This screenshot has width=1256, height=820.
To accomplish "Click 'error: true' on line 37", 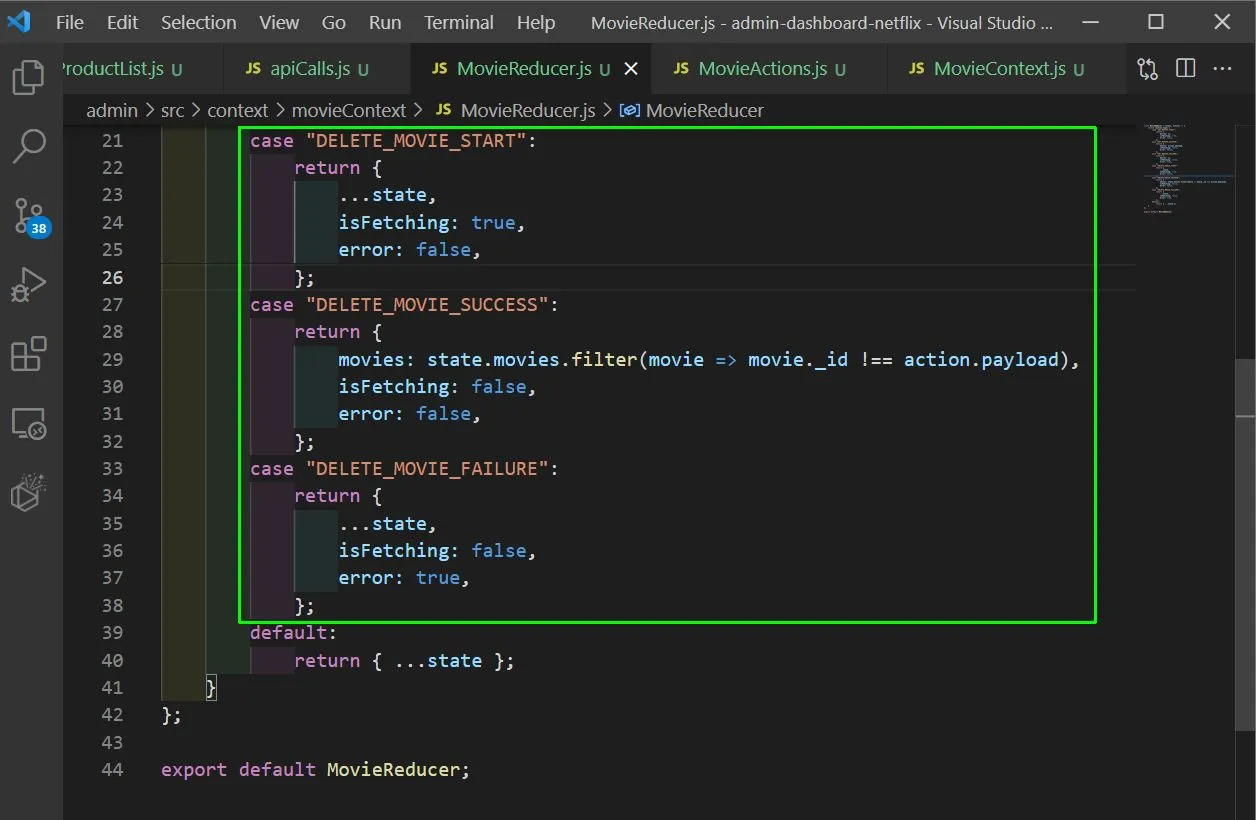I will 399,578.
